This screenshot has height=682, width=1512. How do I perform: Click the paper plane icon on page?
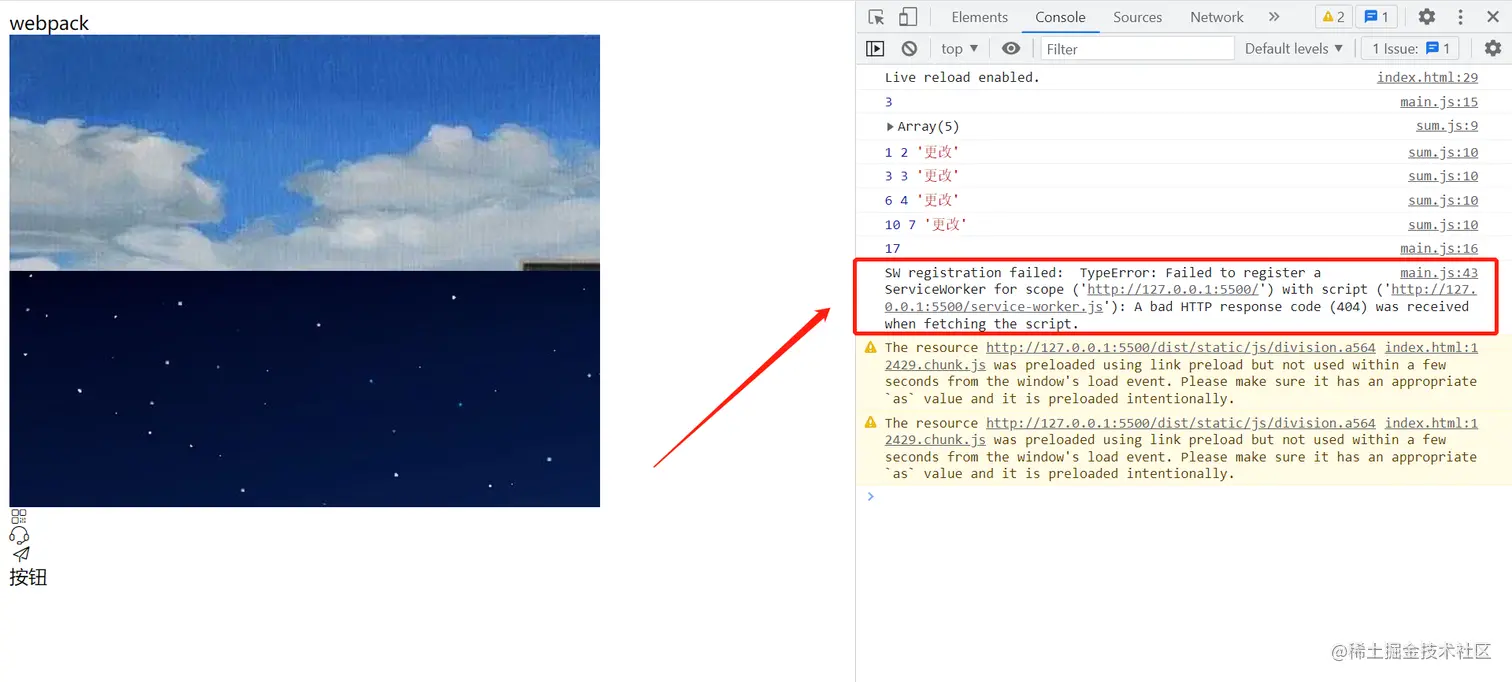(21, 554)
